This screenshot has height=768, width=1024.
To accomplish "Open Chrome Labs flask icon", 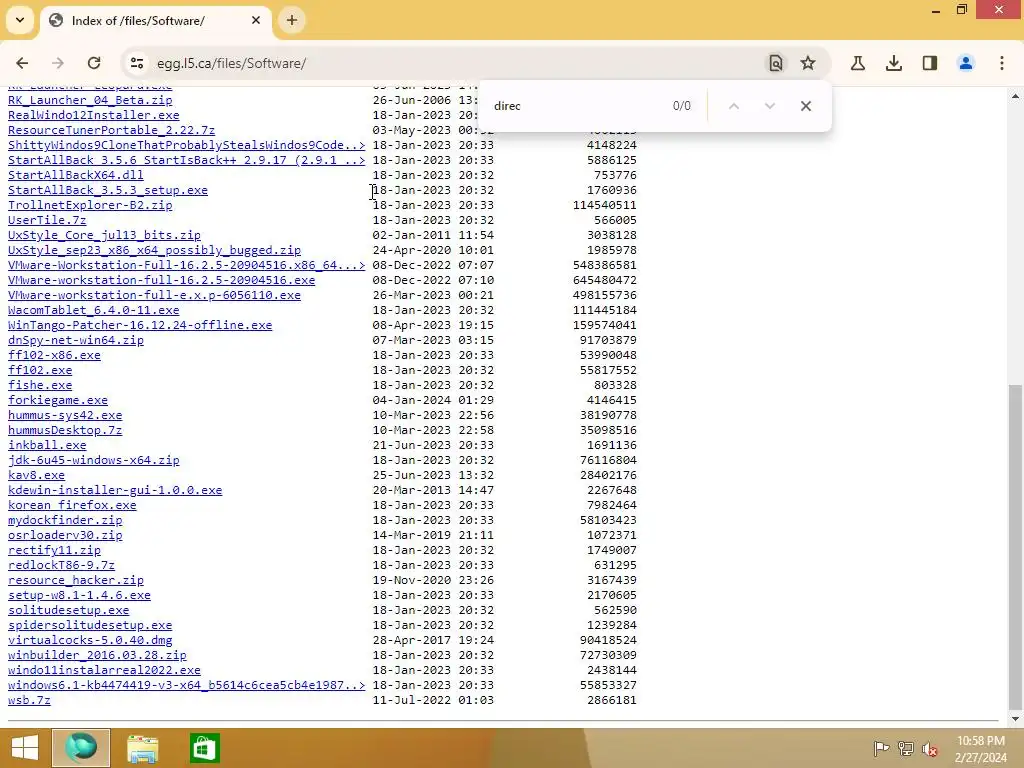I will click(x=857, y=63).
